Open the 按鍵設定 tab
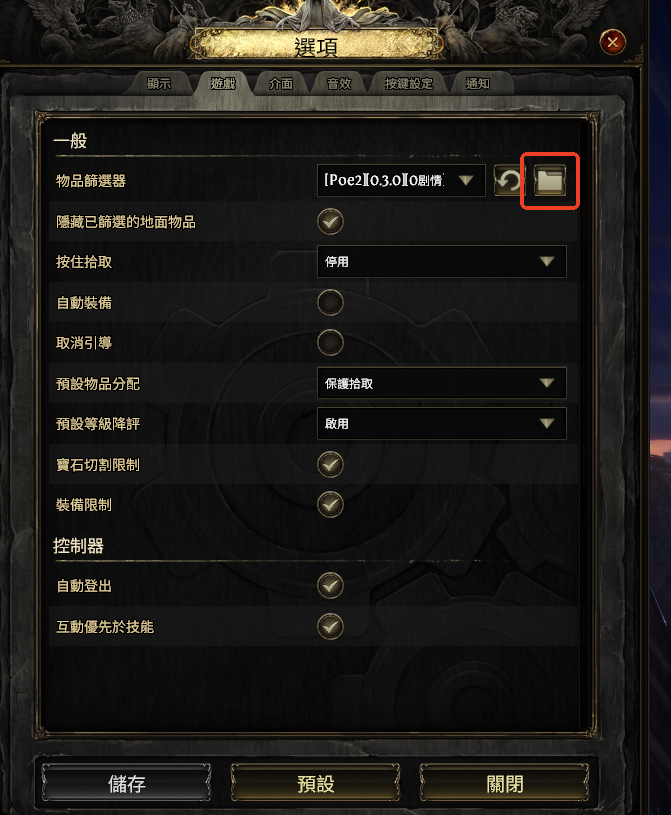This screenshot has height=815, width=671. click(409, 84)
